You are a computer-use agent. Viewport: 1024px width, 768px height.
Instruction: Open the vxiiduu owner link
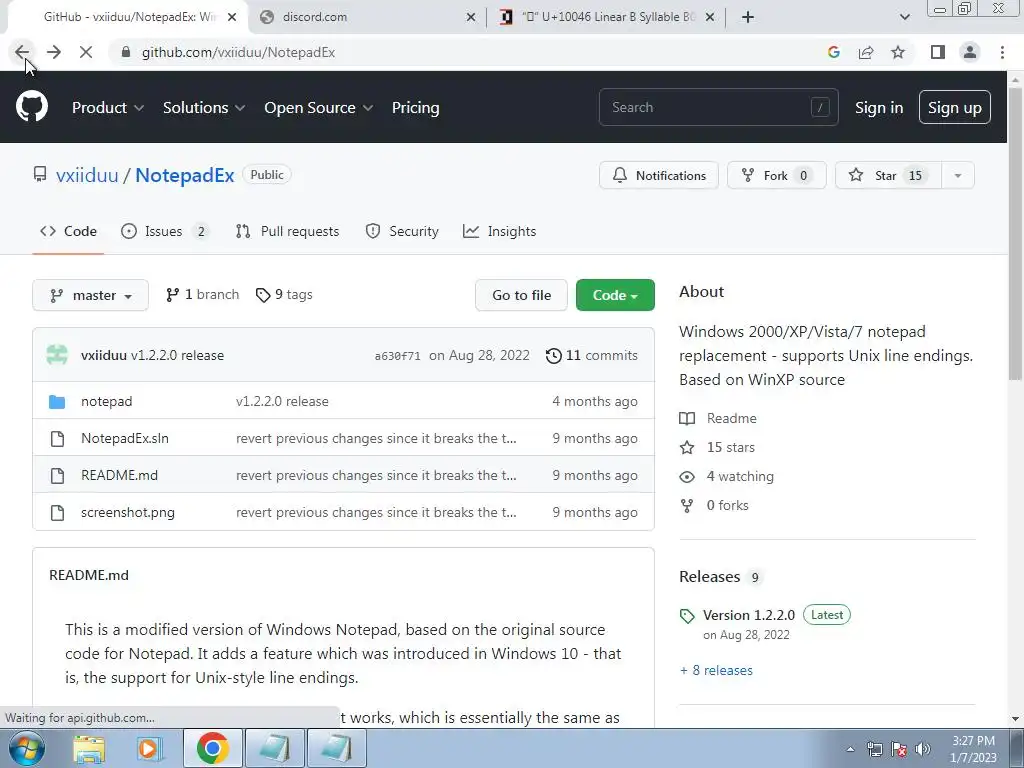click(87, 175)
